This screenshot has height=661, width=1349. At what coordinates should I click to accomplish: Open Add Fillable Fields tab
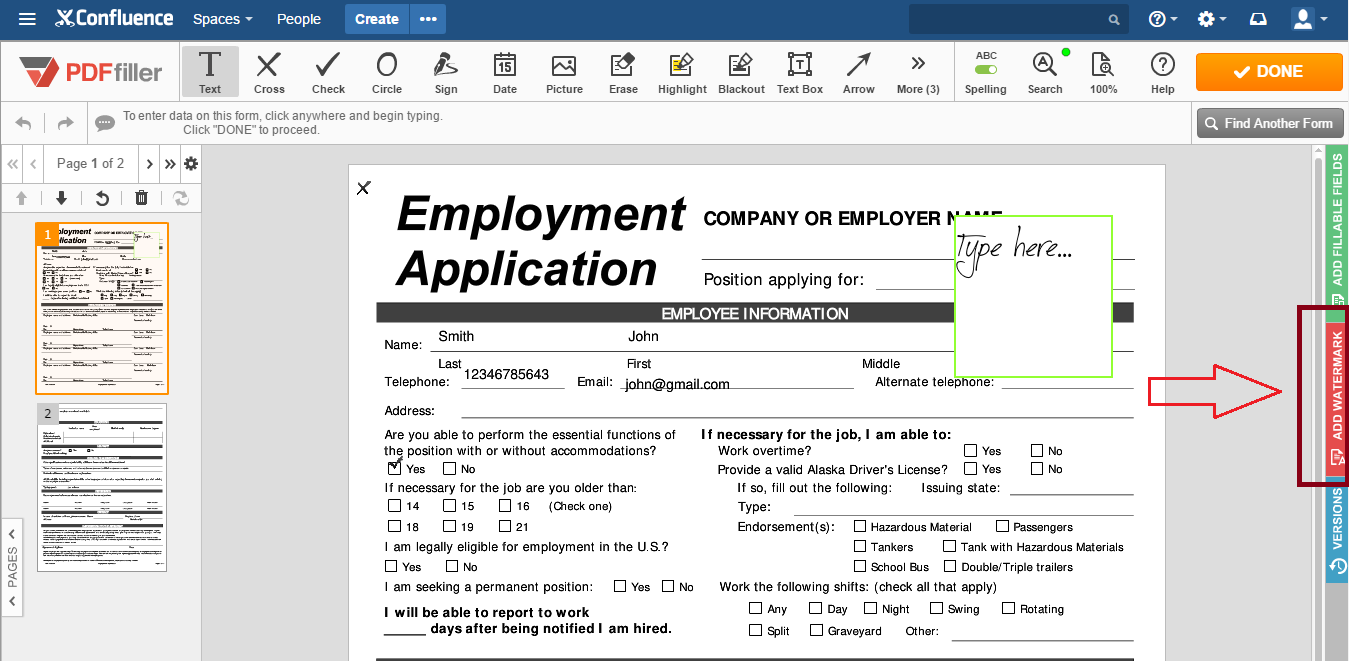[1337, 232]
